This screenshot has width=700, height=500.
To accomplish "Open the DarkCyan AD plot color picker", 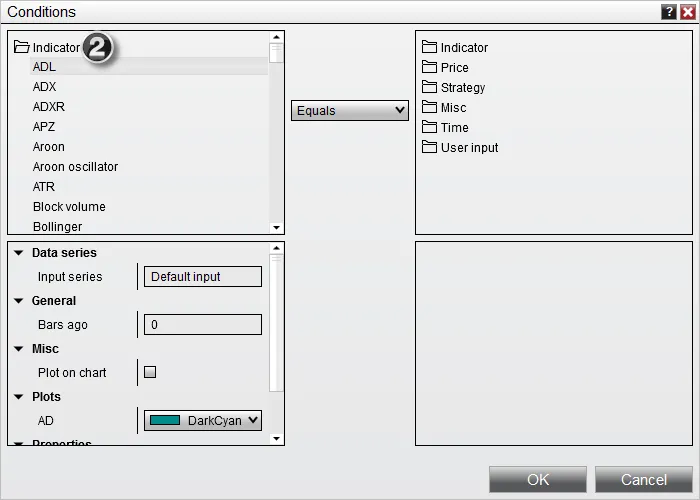I will coord(203,420).
